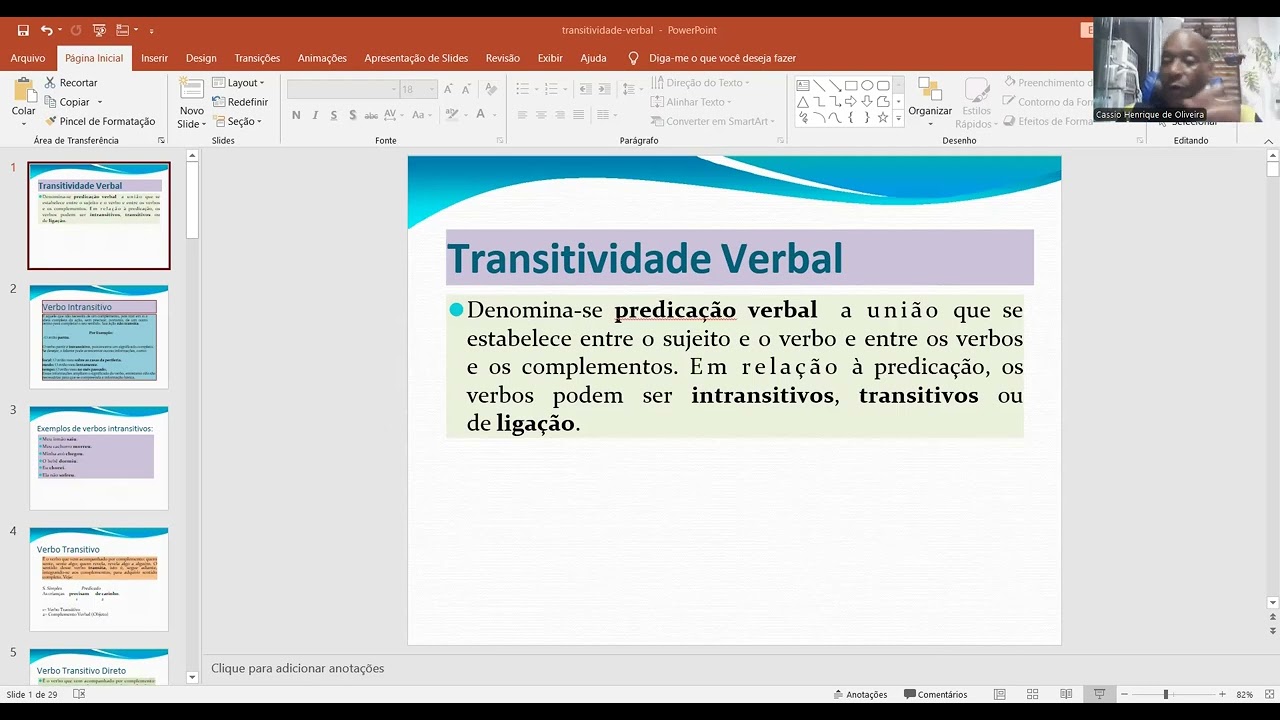Screen dimensions: 1280x720
Task: Open the Revisão tab
Action: (503, 58)
